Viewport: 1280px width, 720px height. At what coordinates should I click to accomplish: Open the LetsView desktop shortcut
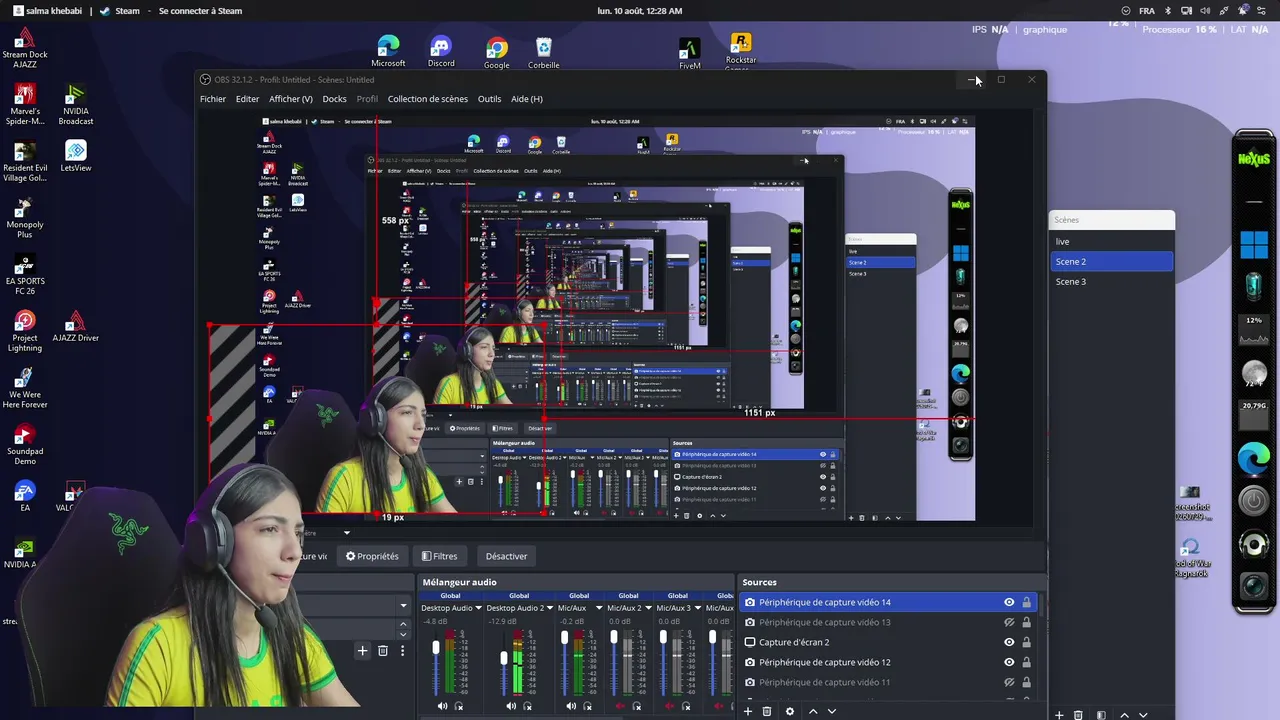point(76,156)
